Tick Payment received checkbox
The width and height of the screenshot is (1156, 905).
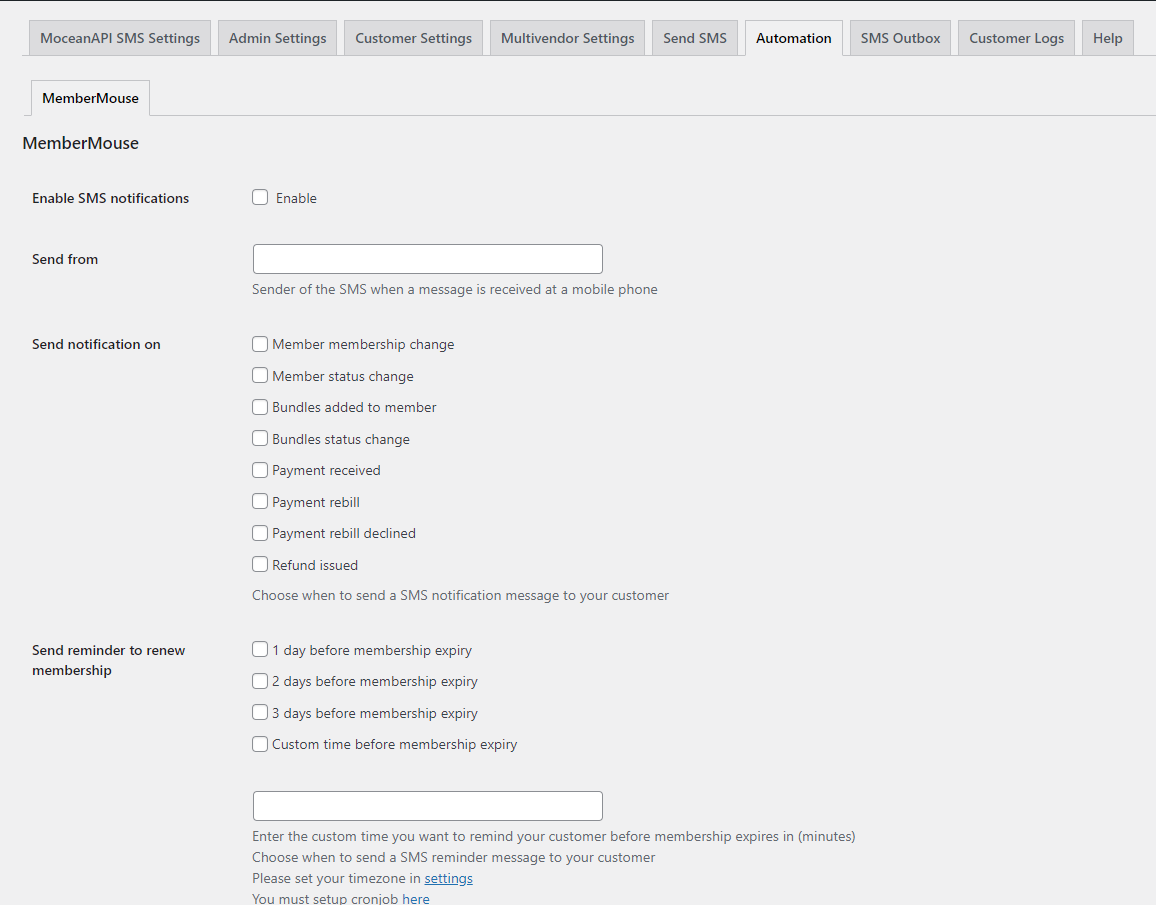(260, 470)
